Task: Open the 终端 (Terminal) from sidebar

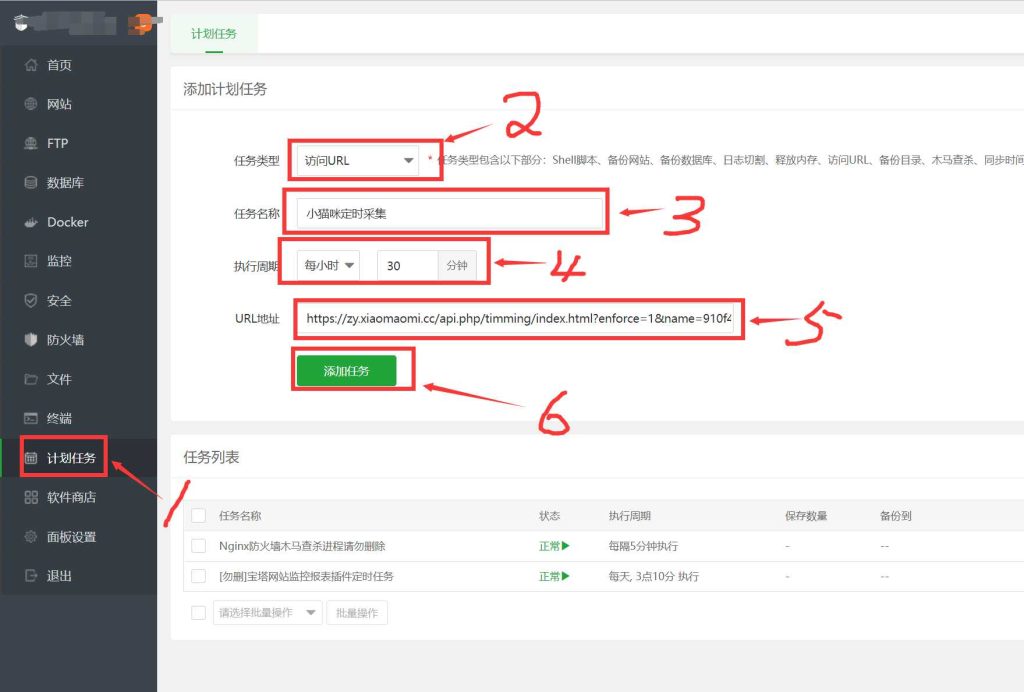Action: (x=60, y=418)
